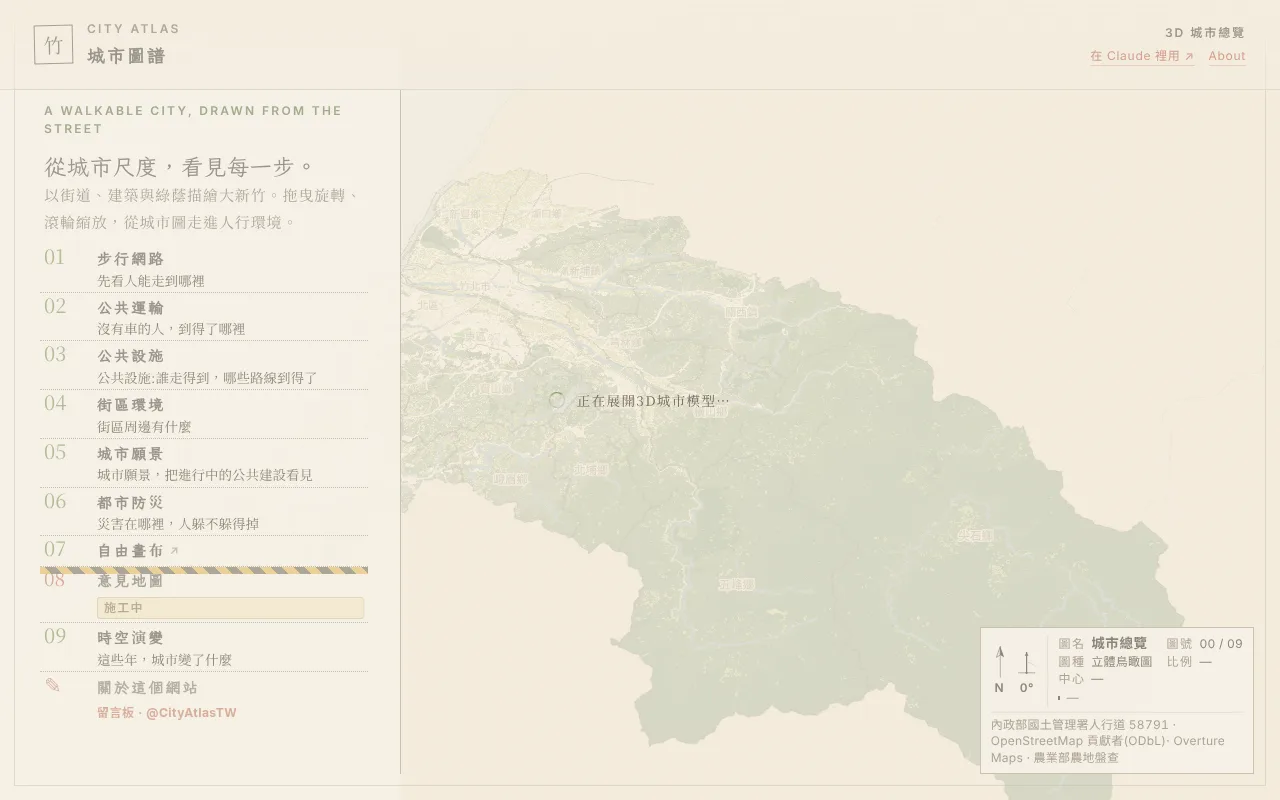Screen dimensions: 1280x800
Task: Open chapter 07 自由畫布
Action: click(x=204, y=551)
